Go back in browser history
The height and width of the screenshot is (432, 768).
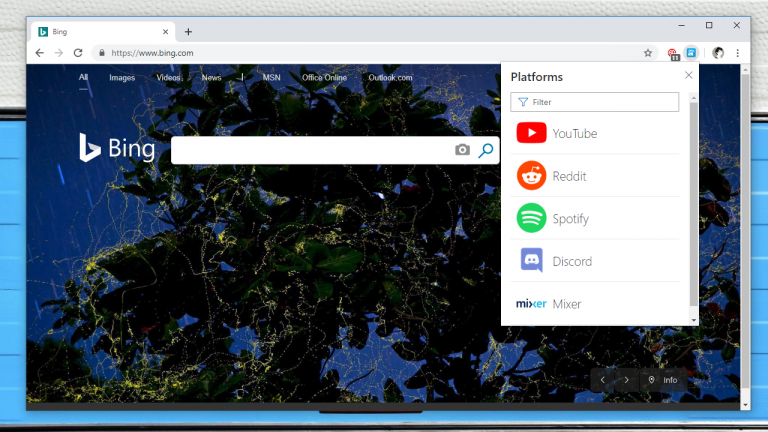40,53
